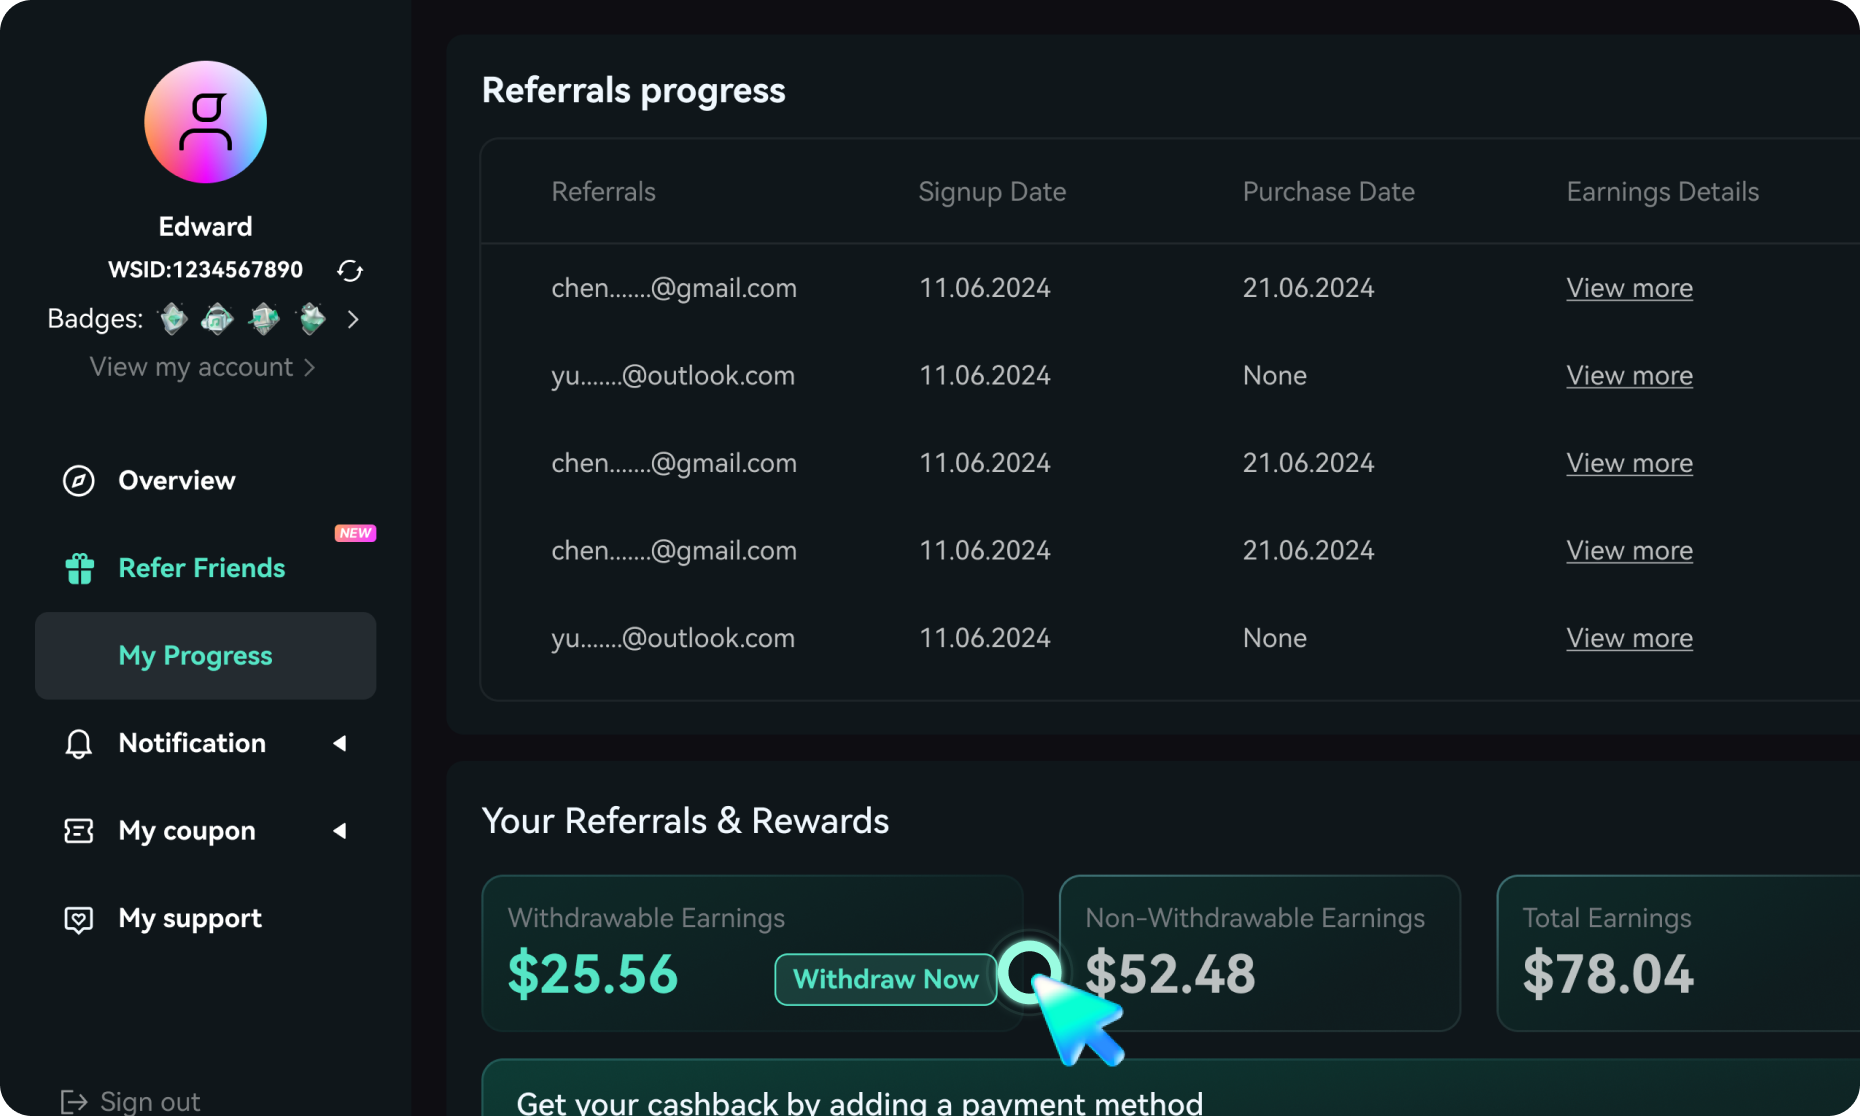
Task: Expand the Notification submenu arrow
Action: 340,743
